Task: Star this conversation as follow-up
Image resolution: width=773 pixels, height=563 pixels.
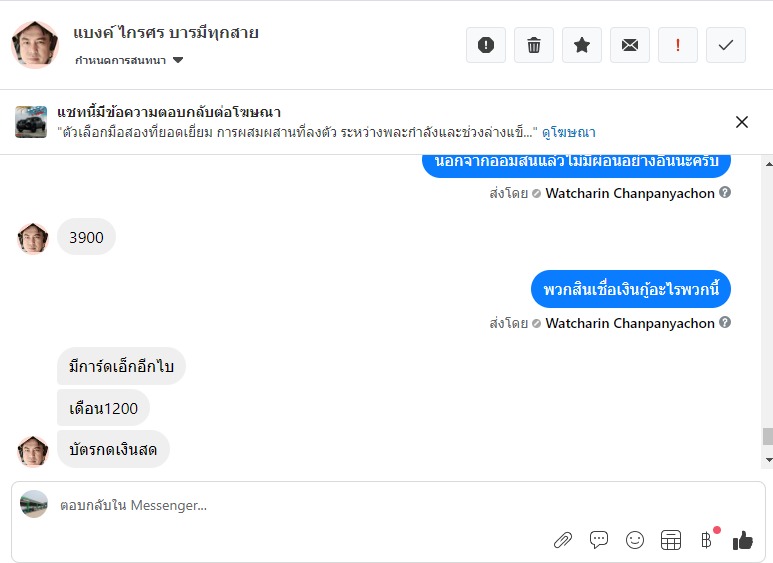Action: point(582,45)
